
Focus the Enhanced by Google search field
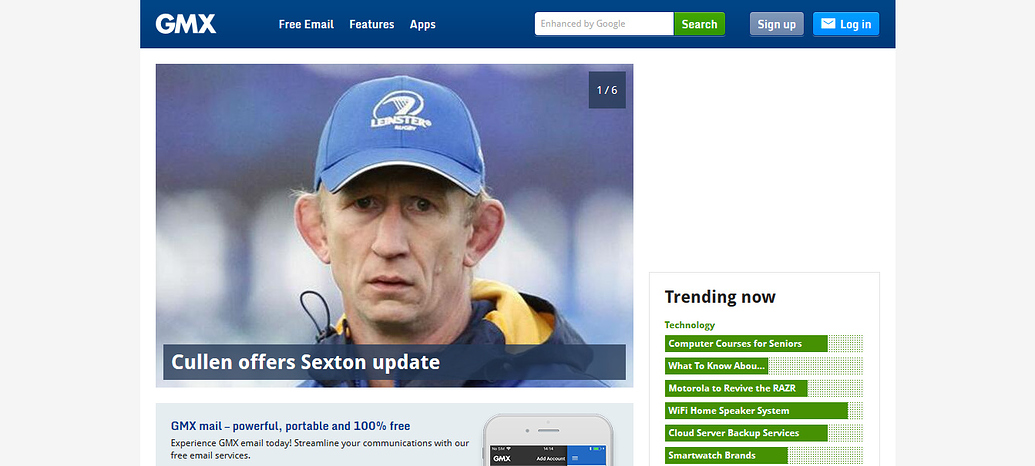pos(604,24)
